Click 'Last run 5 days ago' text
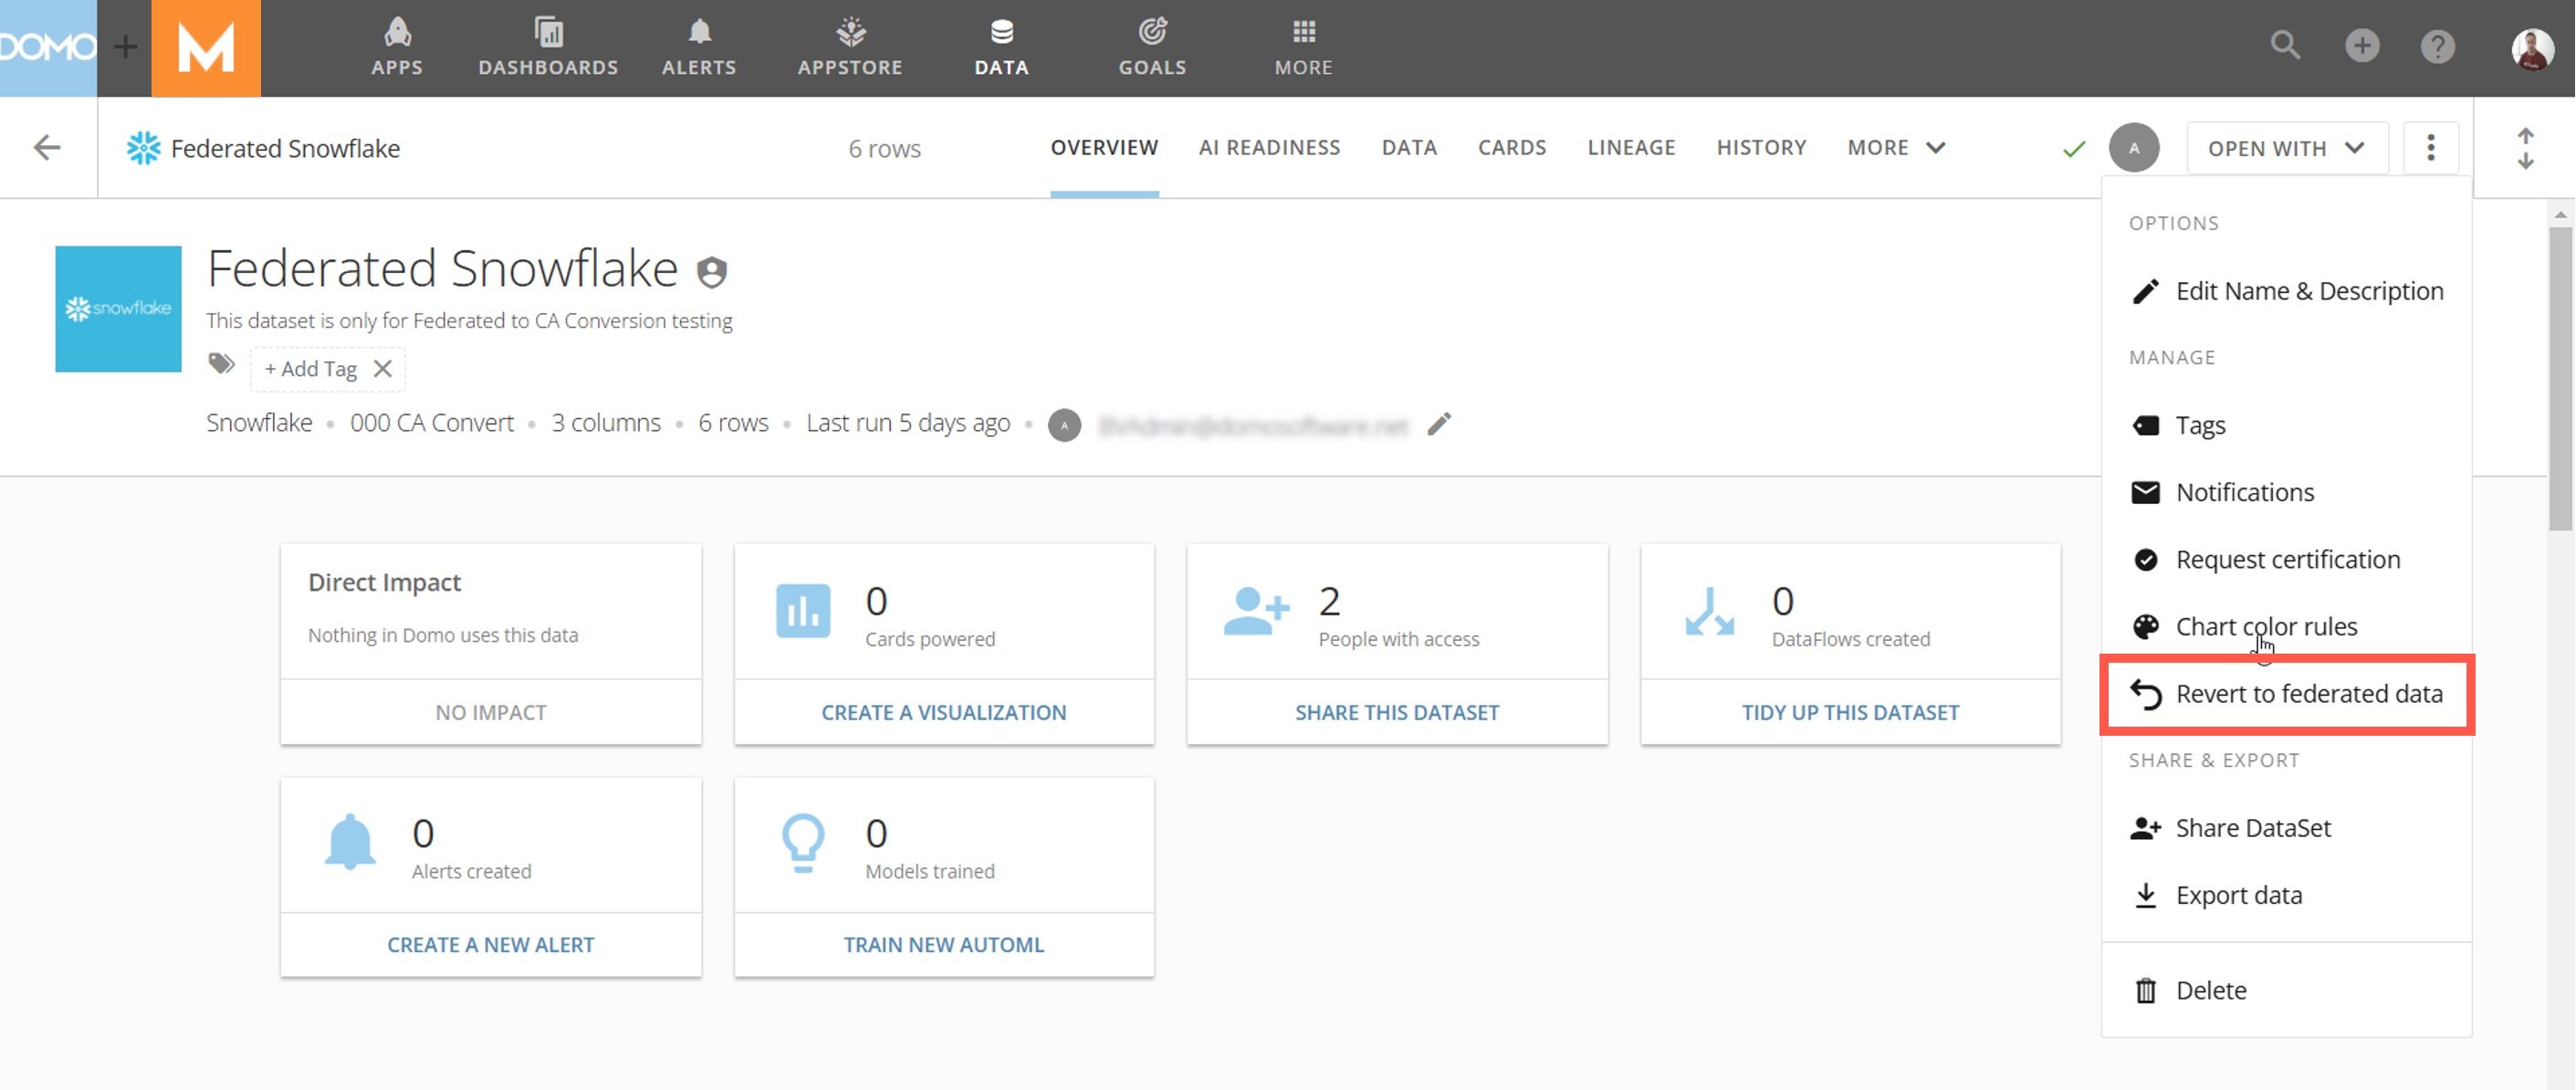This screenshot has height=1090, width=2576. (x=908, y=423)
